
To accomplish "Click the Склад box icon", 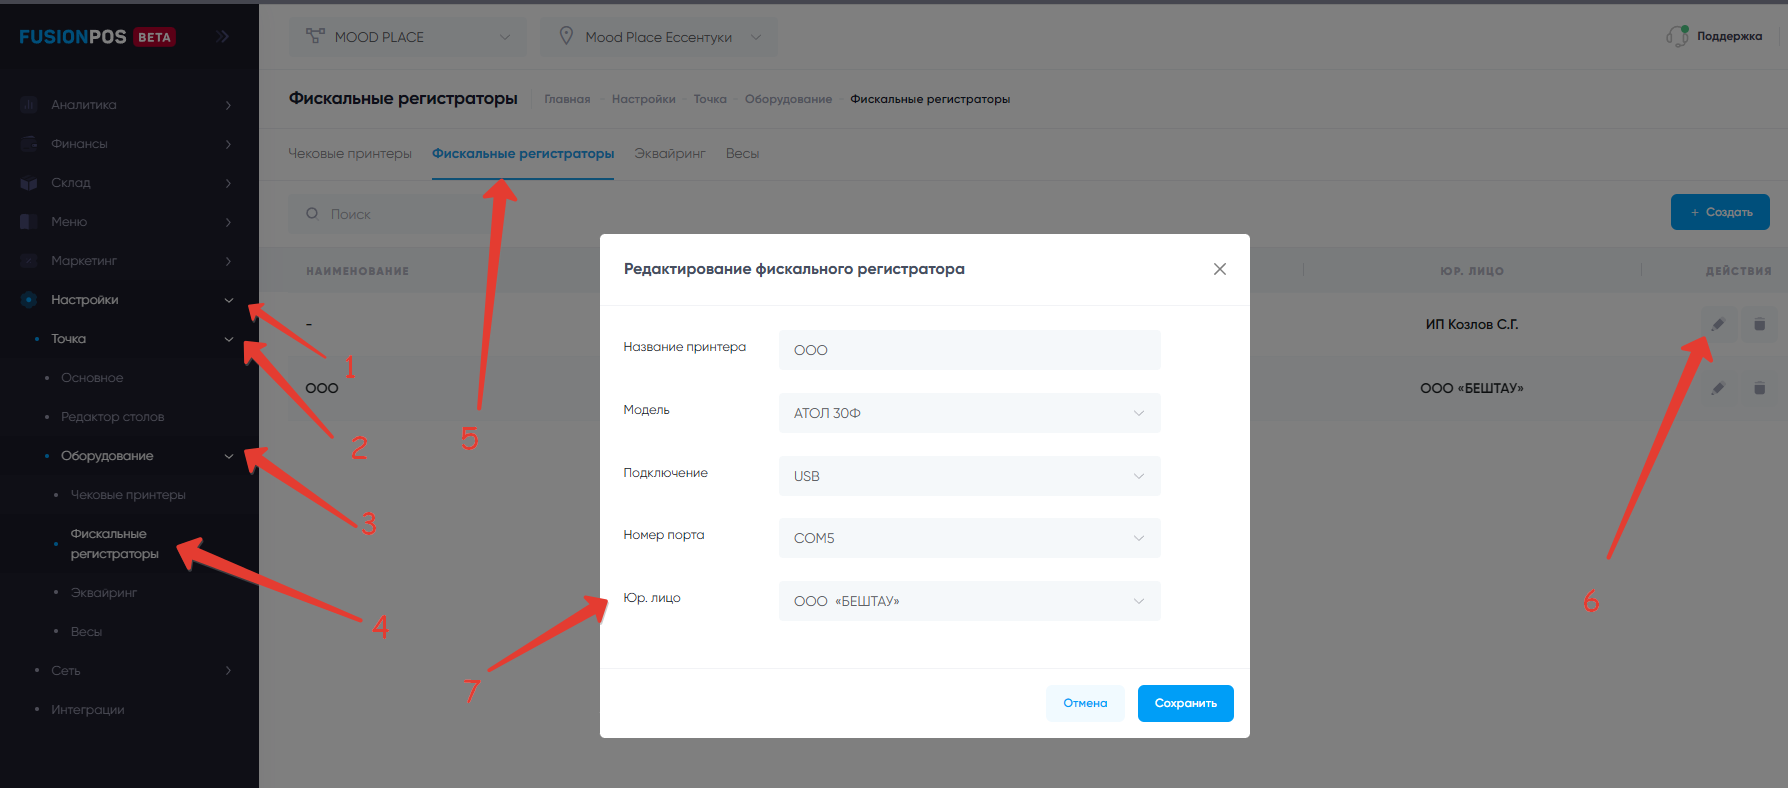I will (x=29, y=182).
